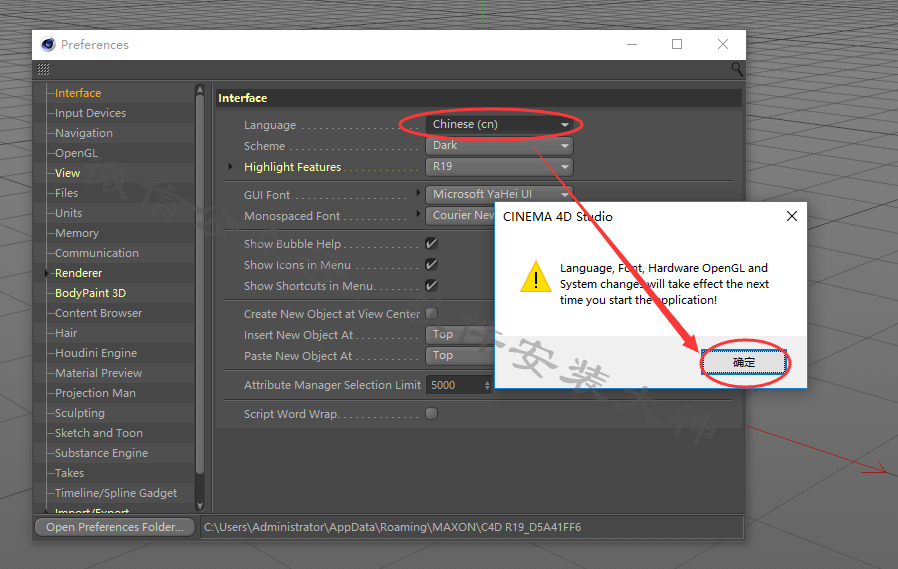Select Projection Man category

[x=95, y=393]
